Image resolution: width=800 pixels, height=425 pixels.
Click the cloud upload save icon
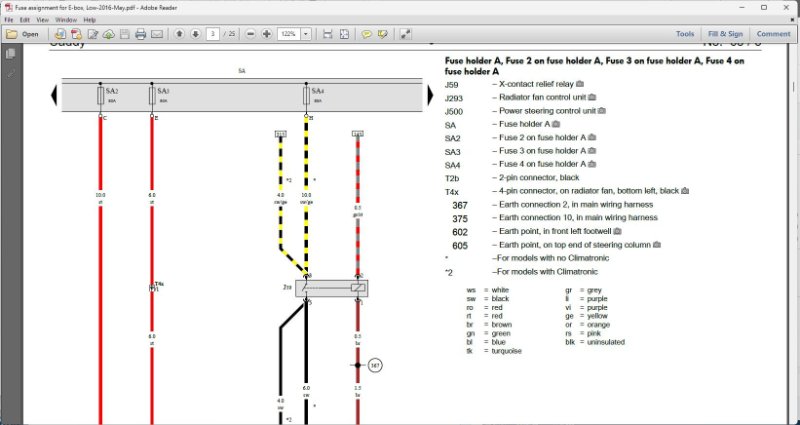point(109,34)
